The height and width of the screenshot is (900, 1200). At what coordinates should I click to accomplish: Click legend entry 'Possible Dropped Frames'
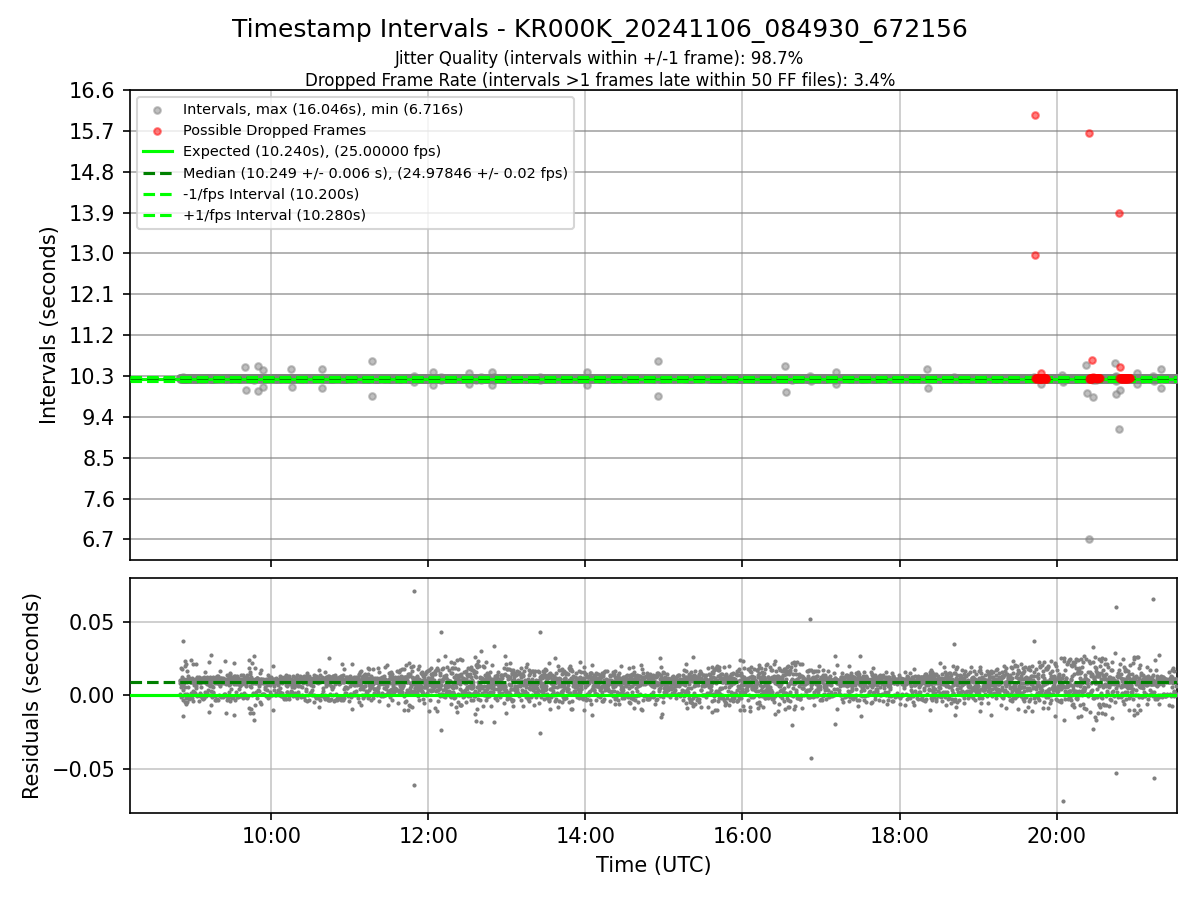point(274,130)
